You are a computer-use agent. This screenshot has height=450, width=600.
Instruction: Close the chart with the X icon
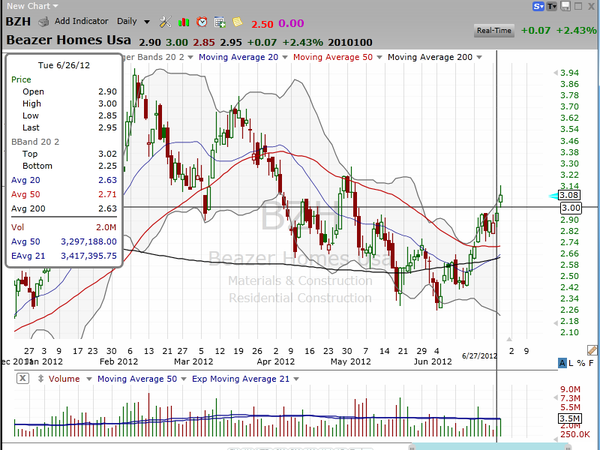pyautogui.click(x=591, y=6)
